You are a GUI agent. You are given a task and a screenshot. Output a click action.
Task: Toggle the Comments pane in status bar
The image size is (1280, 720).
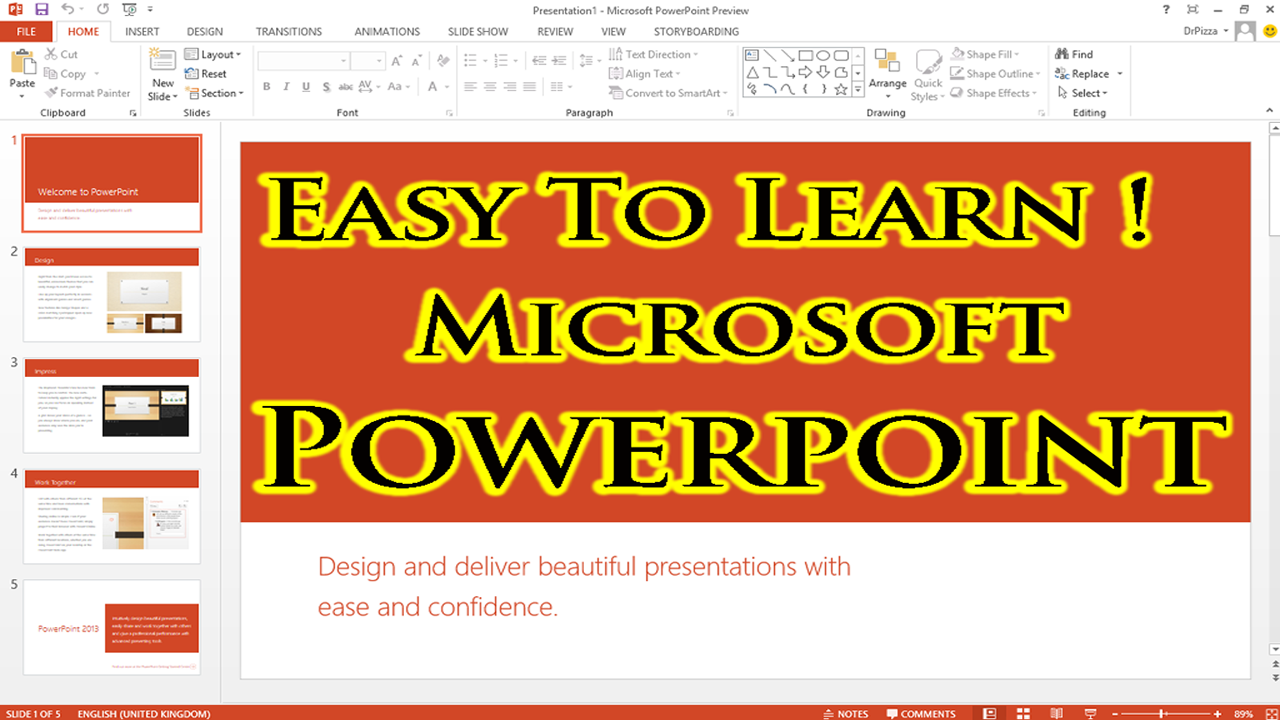pyautogui.click(x=920, y=713)
